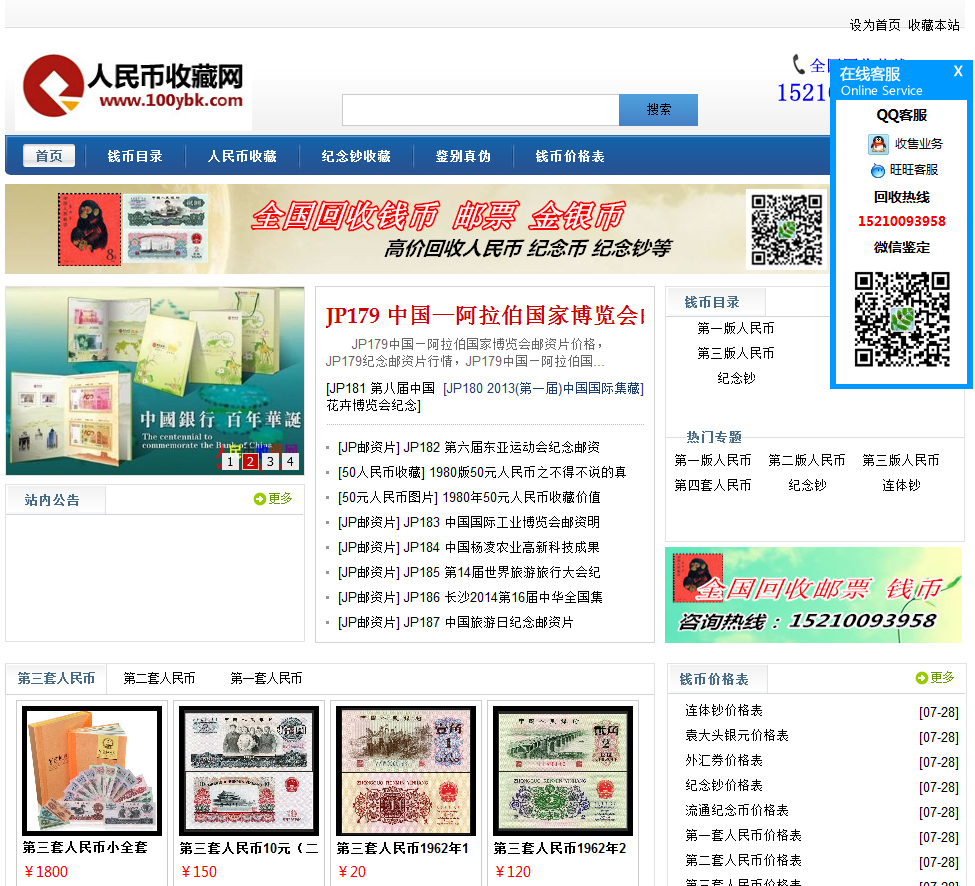Switch to 第一套人民币 tab

click(x=266, y=678)
